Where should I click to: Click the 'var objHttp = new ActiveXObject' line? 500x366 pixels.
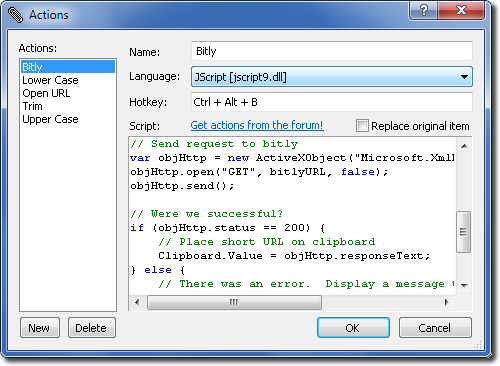click(x=293, y=158)
